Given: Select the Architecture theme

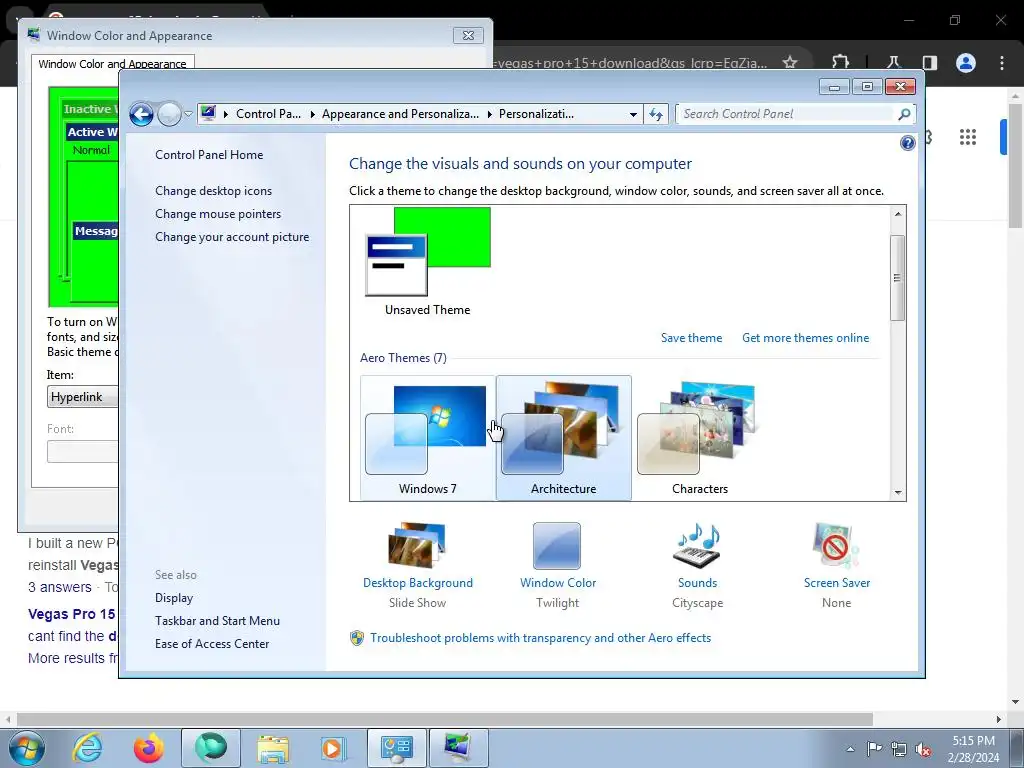Looking at the screenshot, I should [x=564, y=438].
